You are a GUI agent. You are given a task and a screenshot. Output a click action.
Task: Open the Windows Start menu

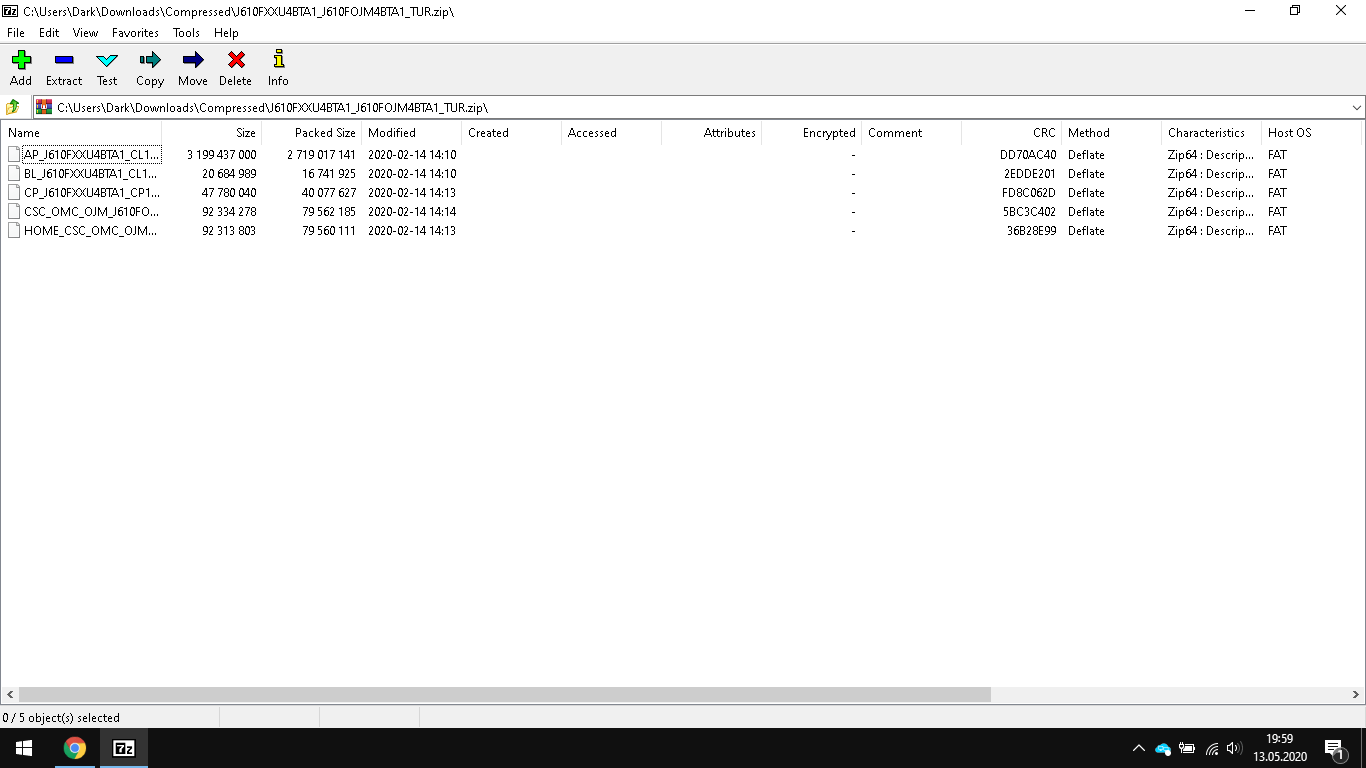tap(24, 748)
